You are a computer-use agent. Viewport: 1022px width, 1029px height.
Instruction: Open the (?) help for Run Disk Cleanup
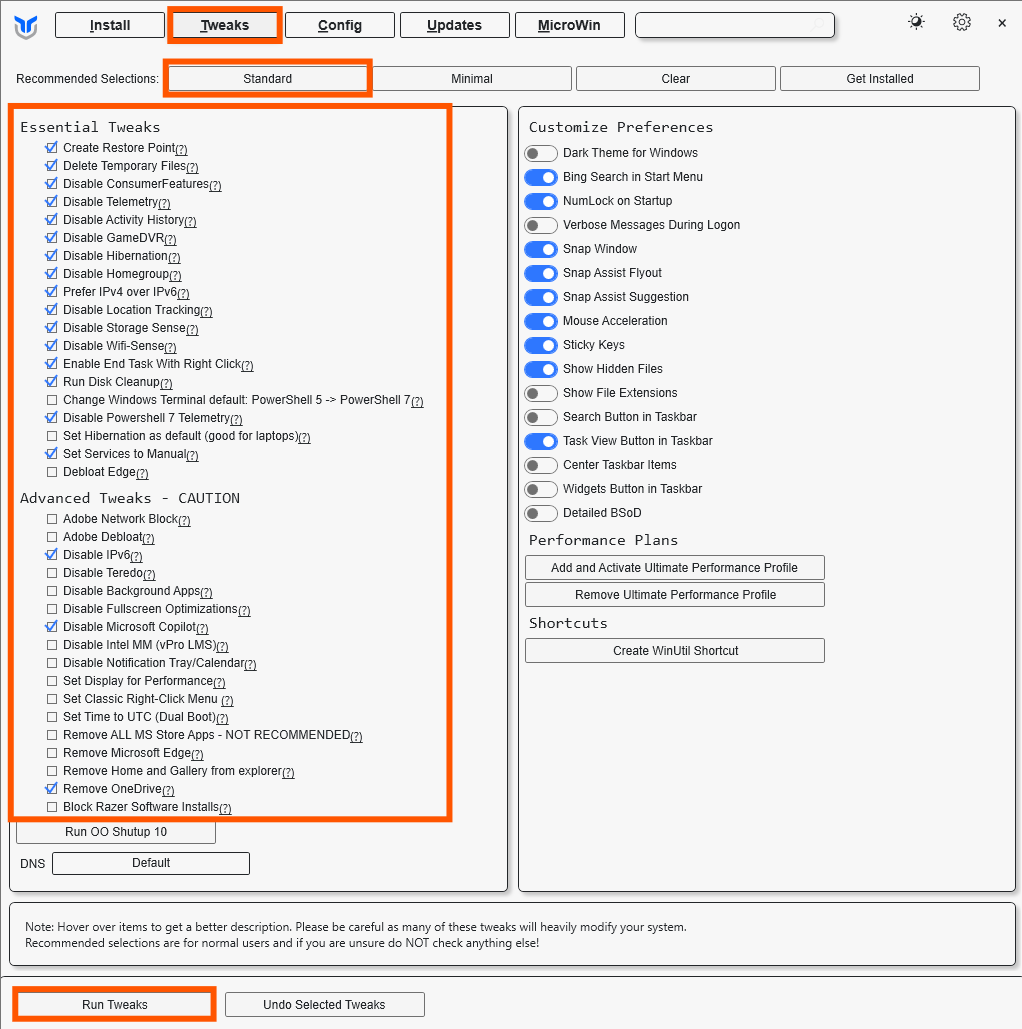tap(166, 383)
